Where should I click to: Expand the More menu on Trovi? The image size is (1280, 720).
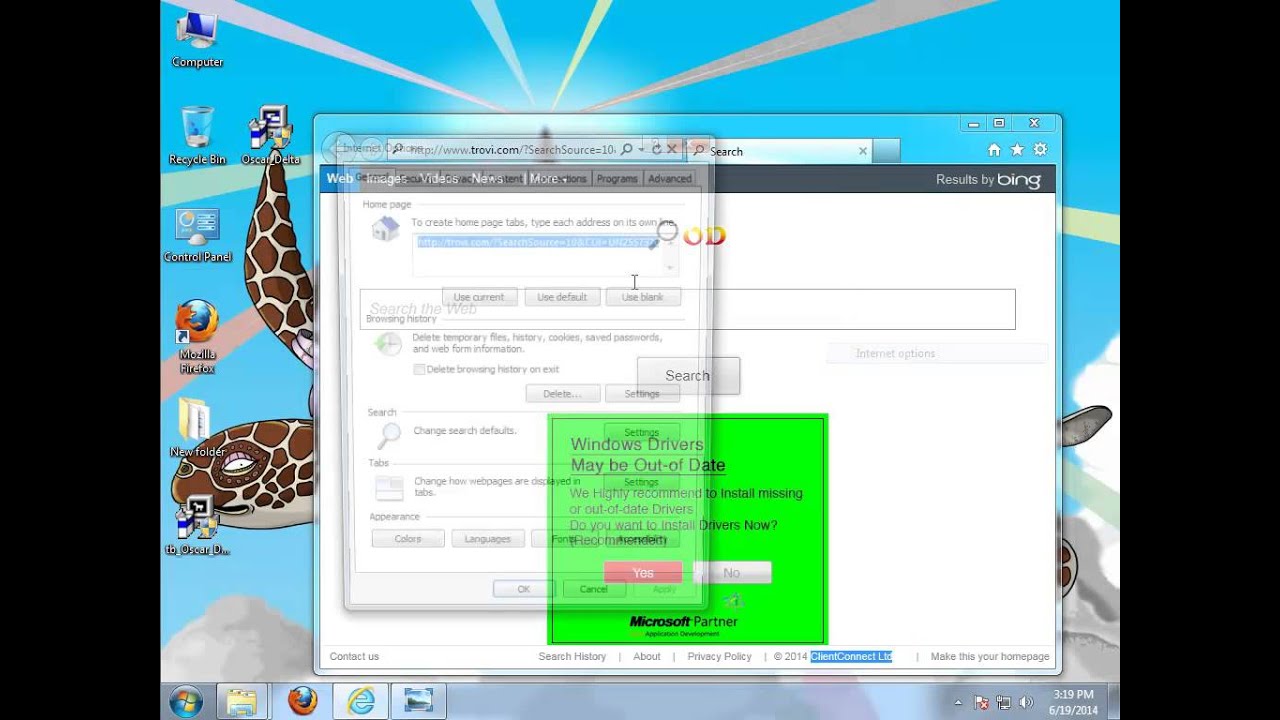click(548, 179)
